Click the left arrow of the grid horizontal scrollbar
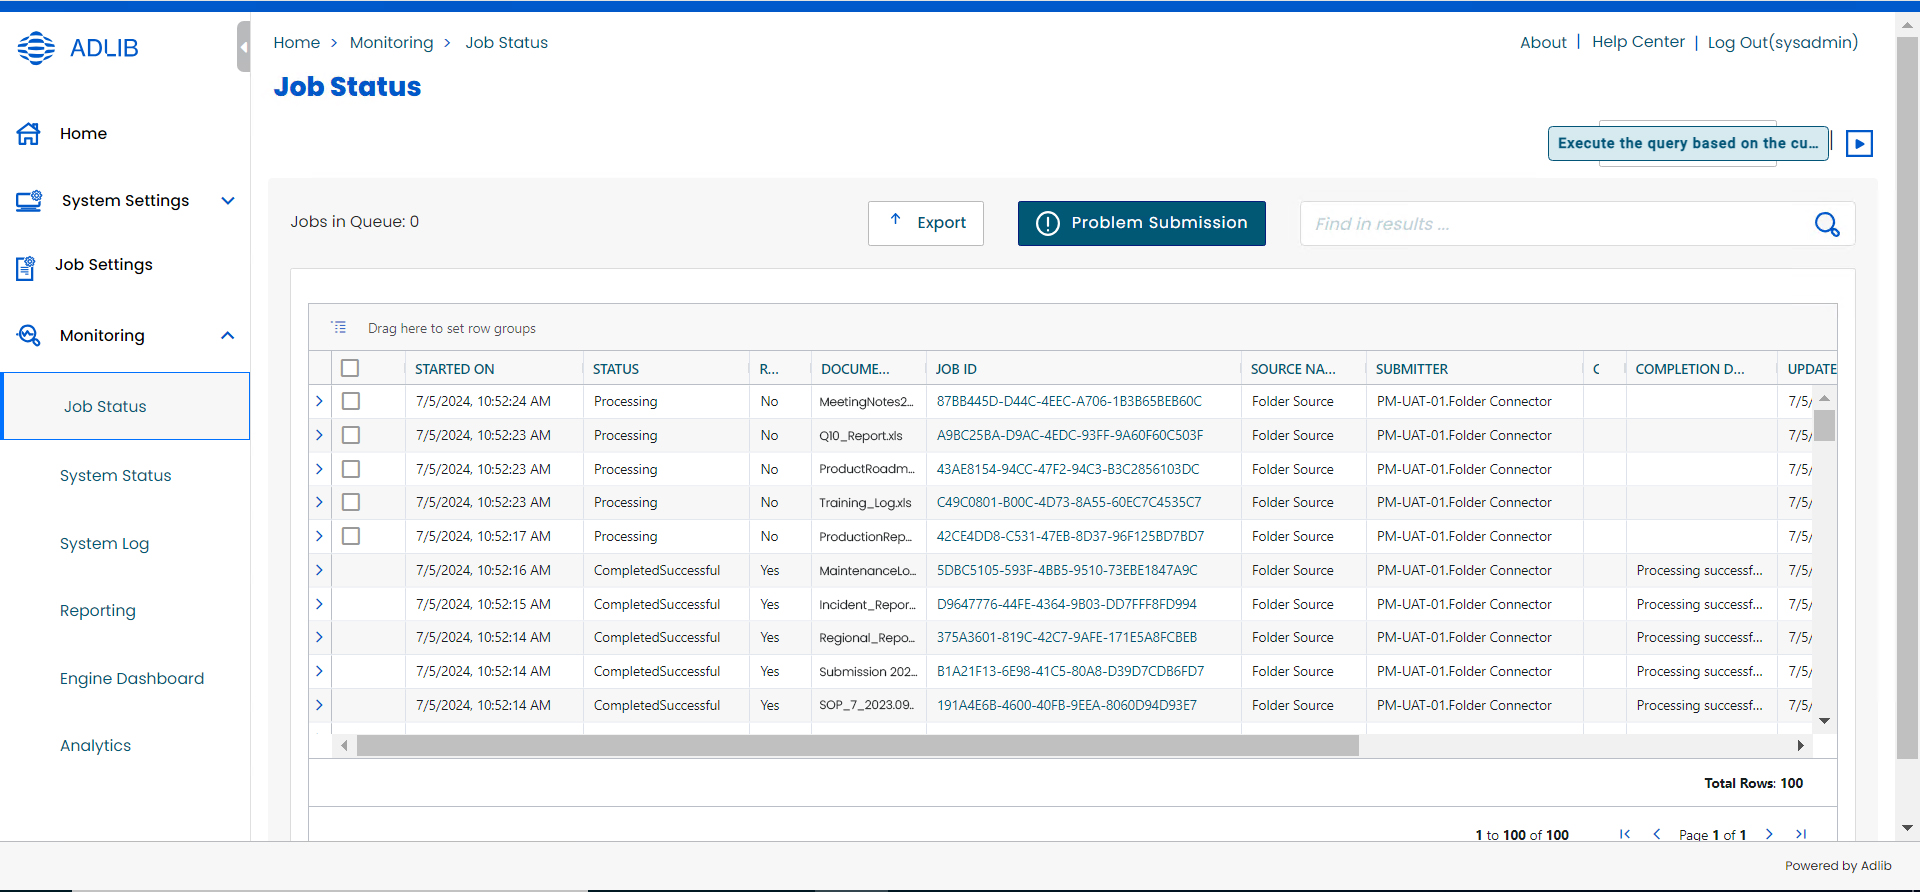This screenshot has height=892, width=1920. point(344,746)
